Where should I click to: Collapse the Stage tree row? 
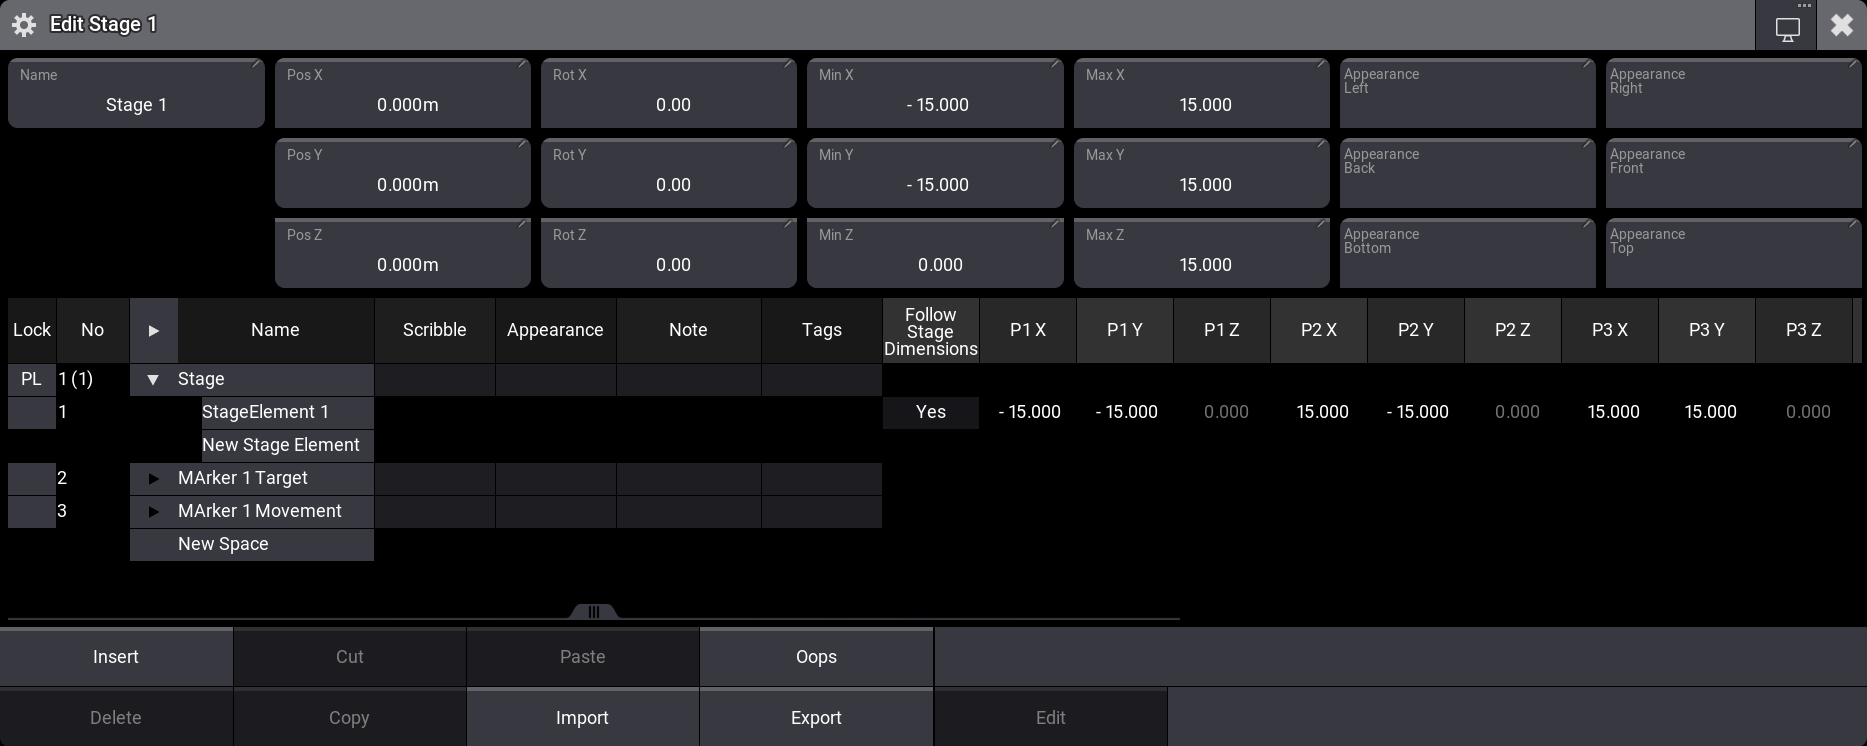153,380
